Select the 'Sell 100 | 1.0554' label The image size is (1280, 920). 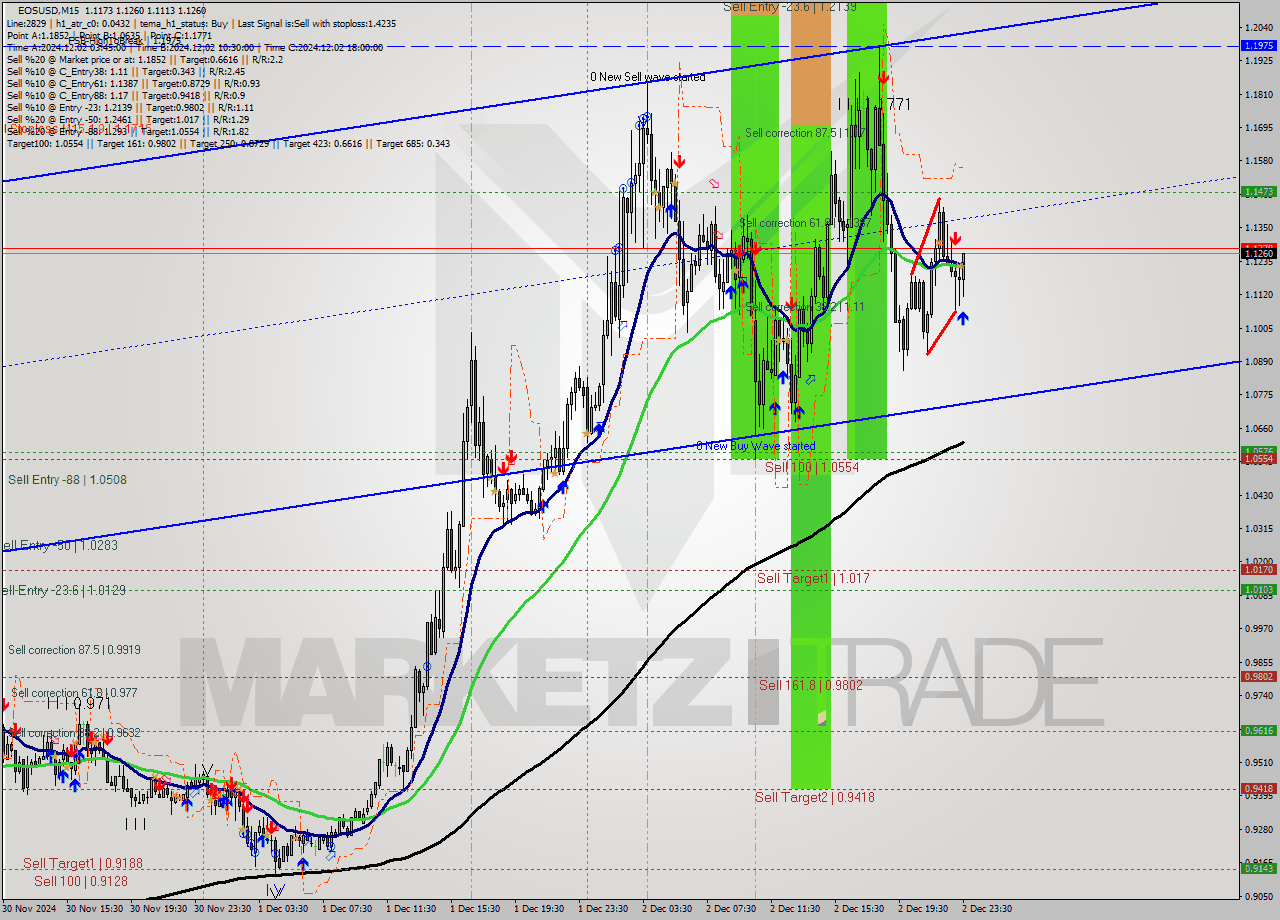[812, 467]
